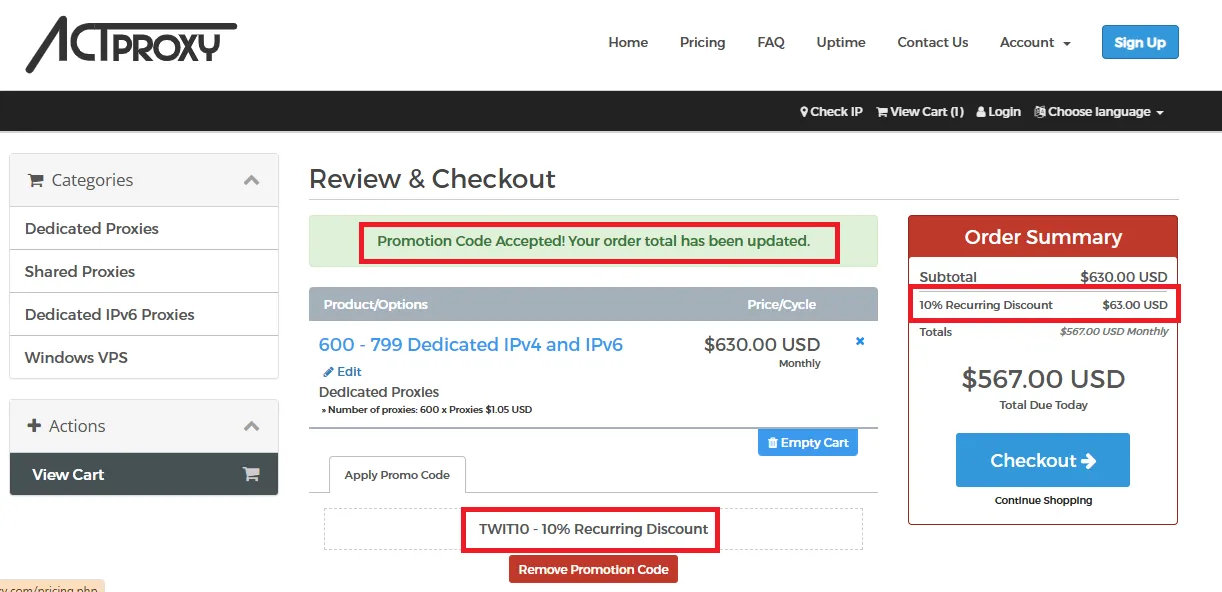Click the globe icon next to Choose language
Screen dimensions: 1222x592
pos(1040,111)
